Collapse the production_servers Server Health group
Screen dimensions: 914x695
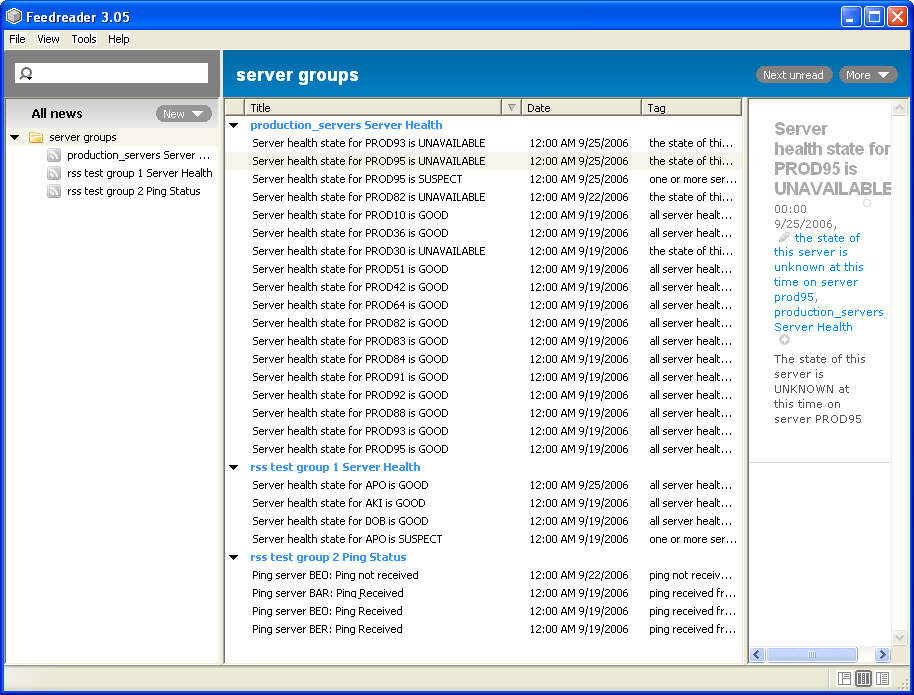point(234,126)
